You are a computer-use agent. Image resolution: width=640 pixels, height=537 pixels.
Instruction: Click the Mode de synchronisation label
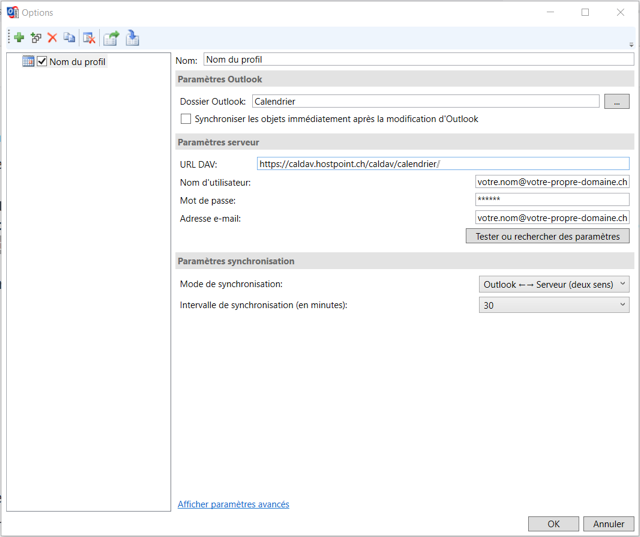[x=231, y=284]
